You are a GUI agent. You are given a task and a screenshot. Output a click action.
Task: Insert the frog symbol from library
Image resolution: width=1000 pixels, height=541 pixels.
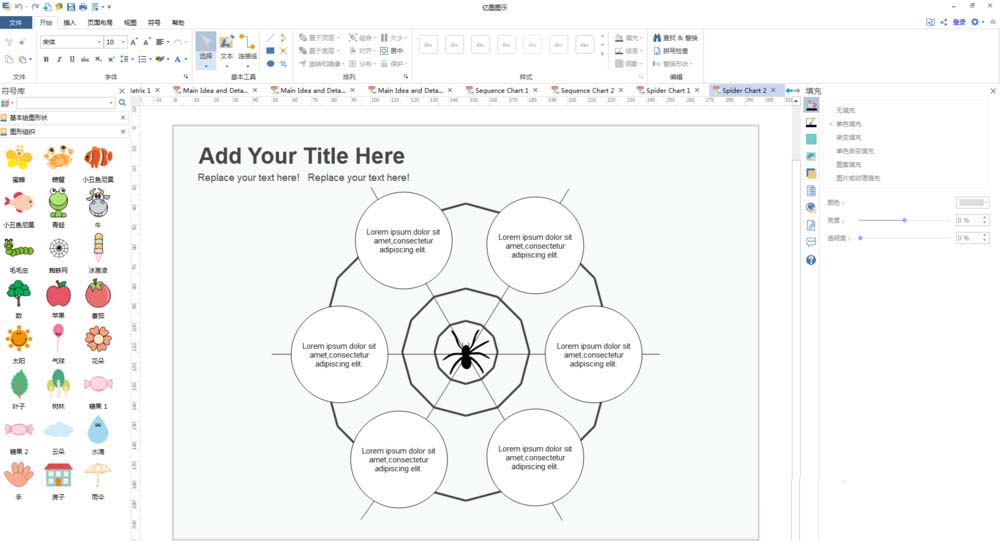tap(58, 202)
